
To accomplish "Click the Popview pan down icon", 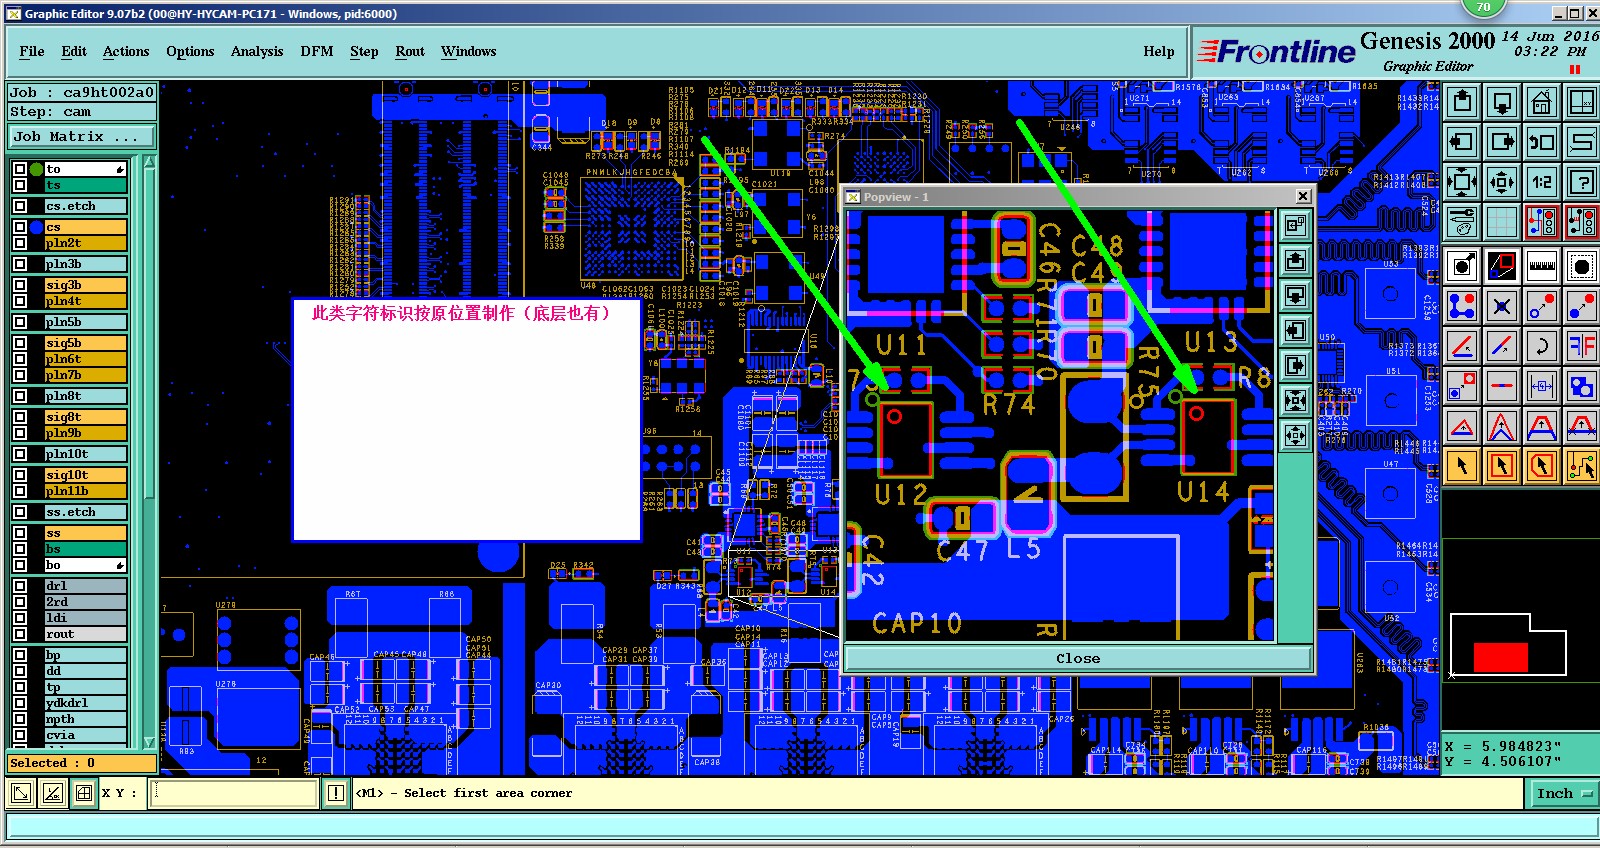I will pyautogui.click(x=1296, y=296).
